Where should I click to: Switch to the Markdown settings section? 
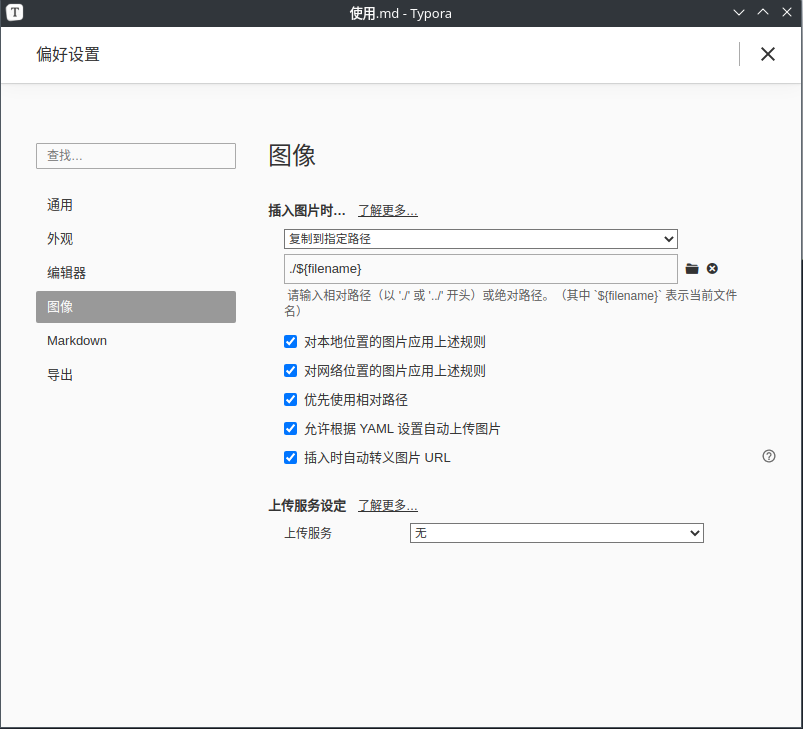77,341
